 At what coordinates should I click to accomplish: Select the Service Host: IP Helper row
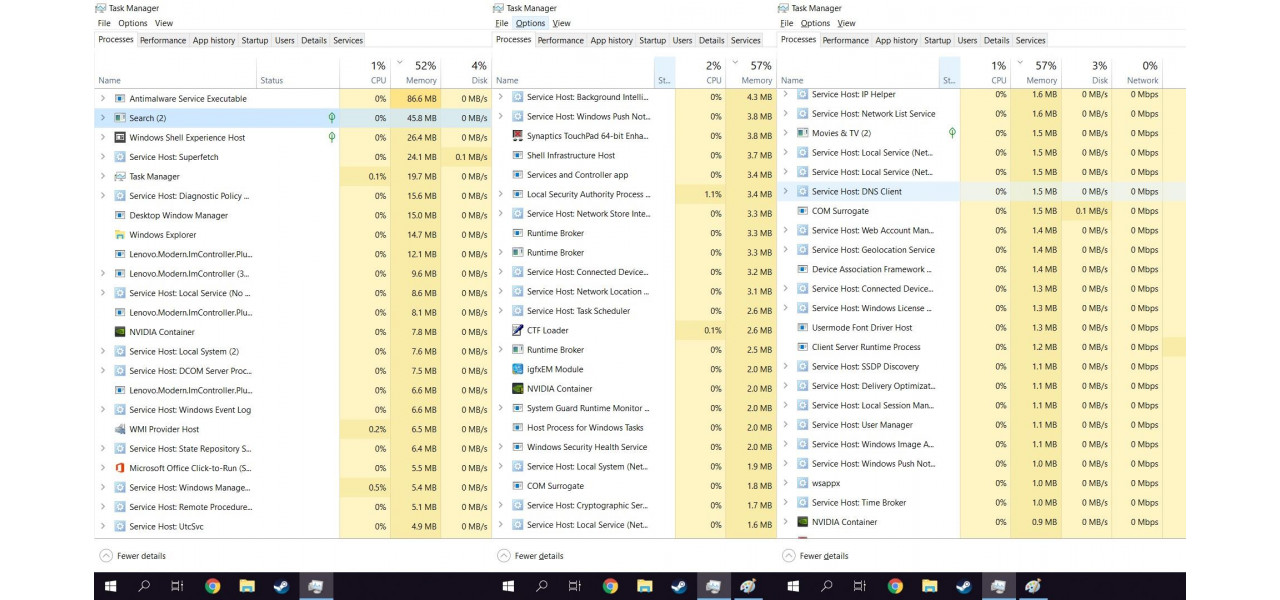click(x=982, y=94)
